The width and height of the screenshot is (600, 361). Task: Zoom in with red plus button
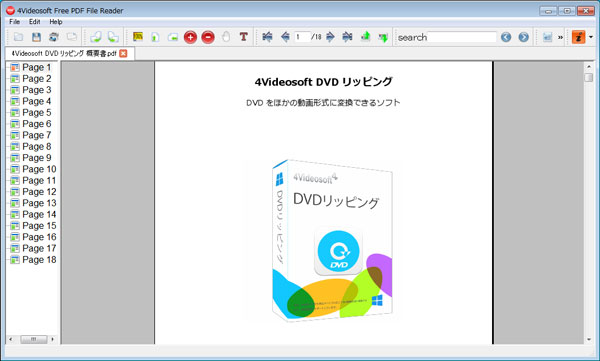(190, 37)
